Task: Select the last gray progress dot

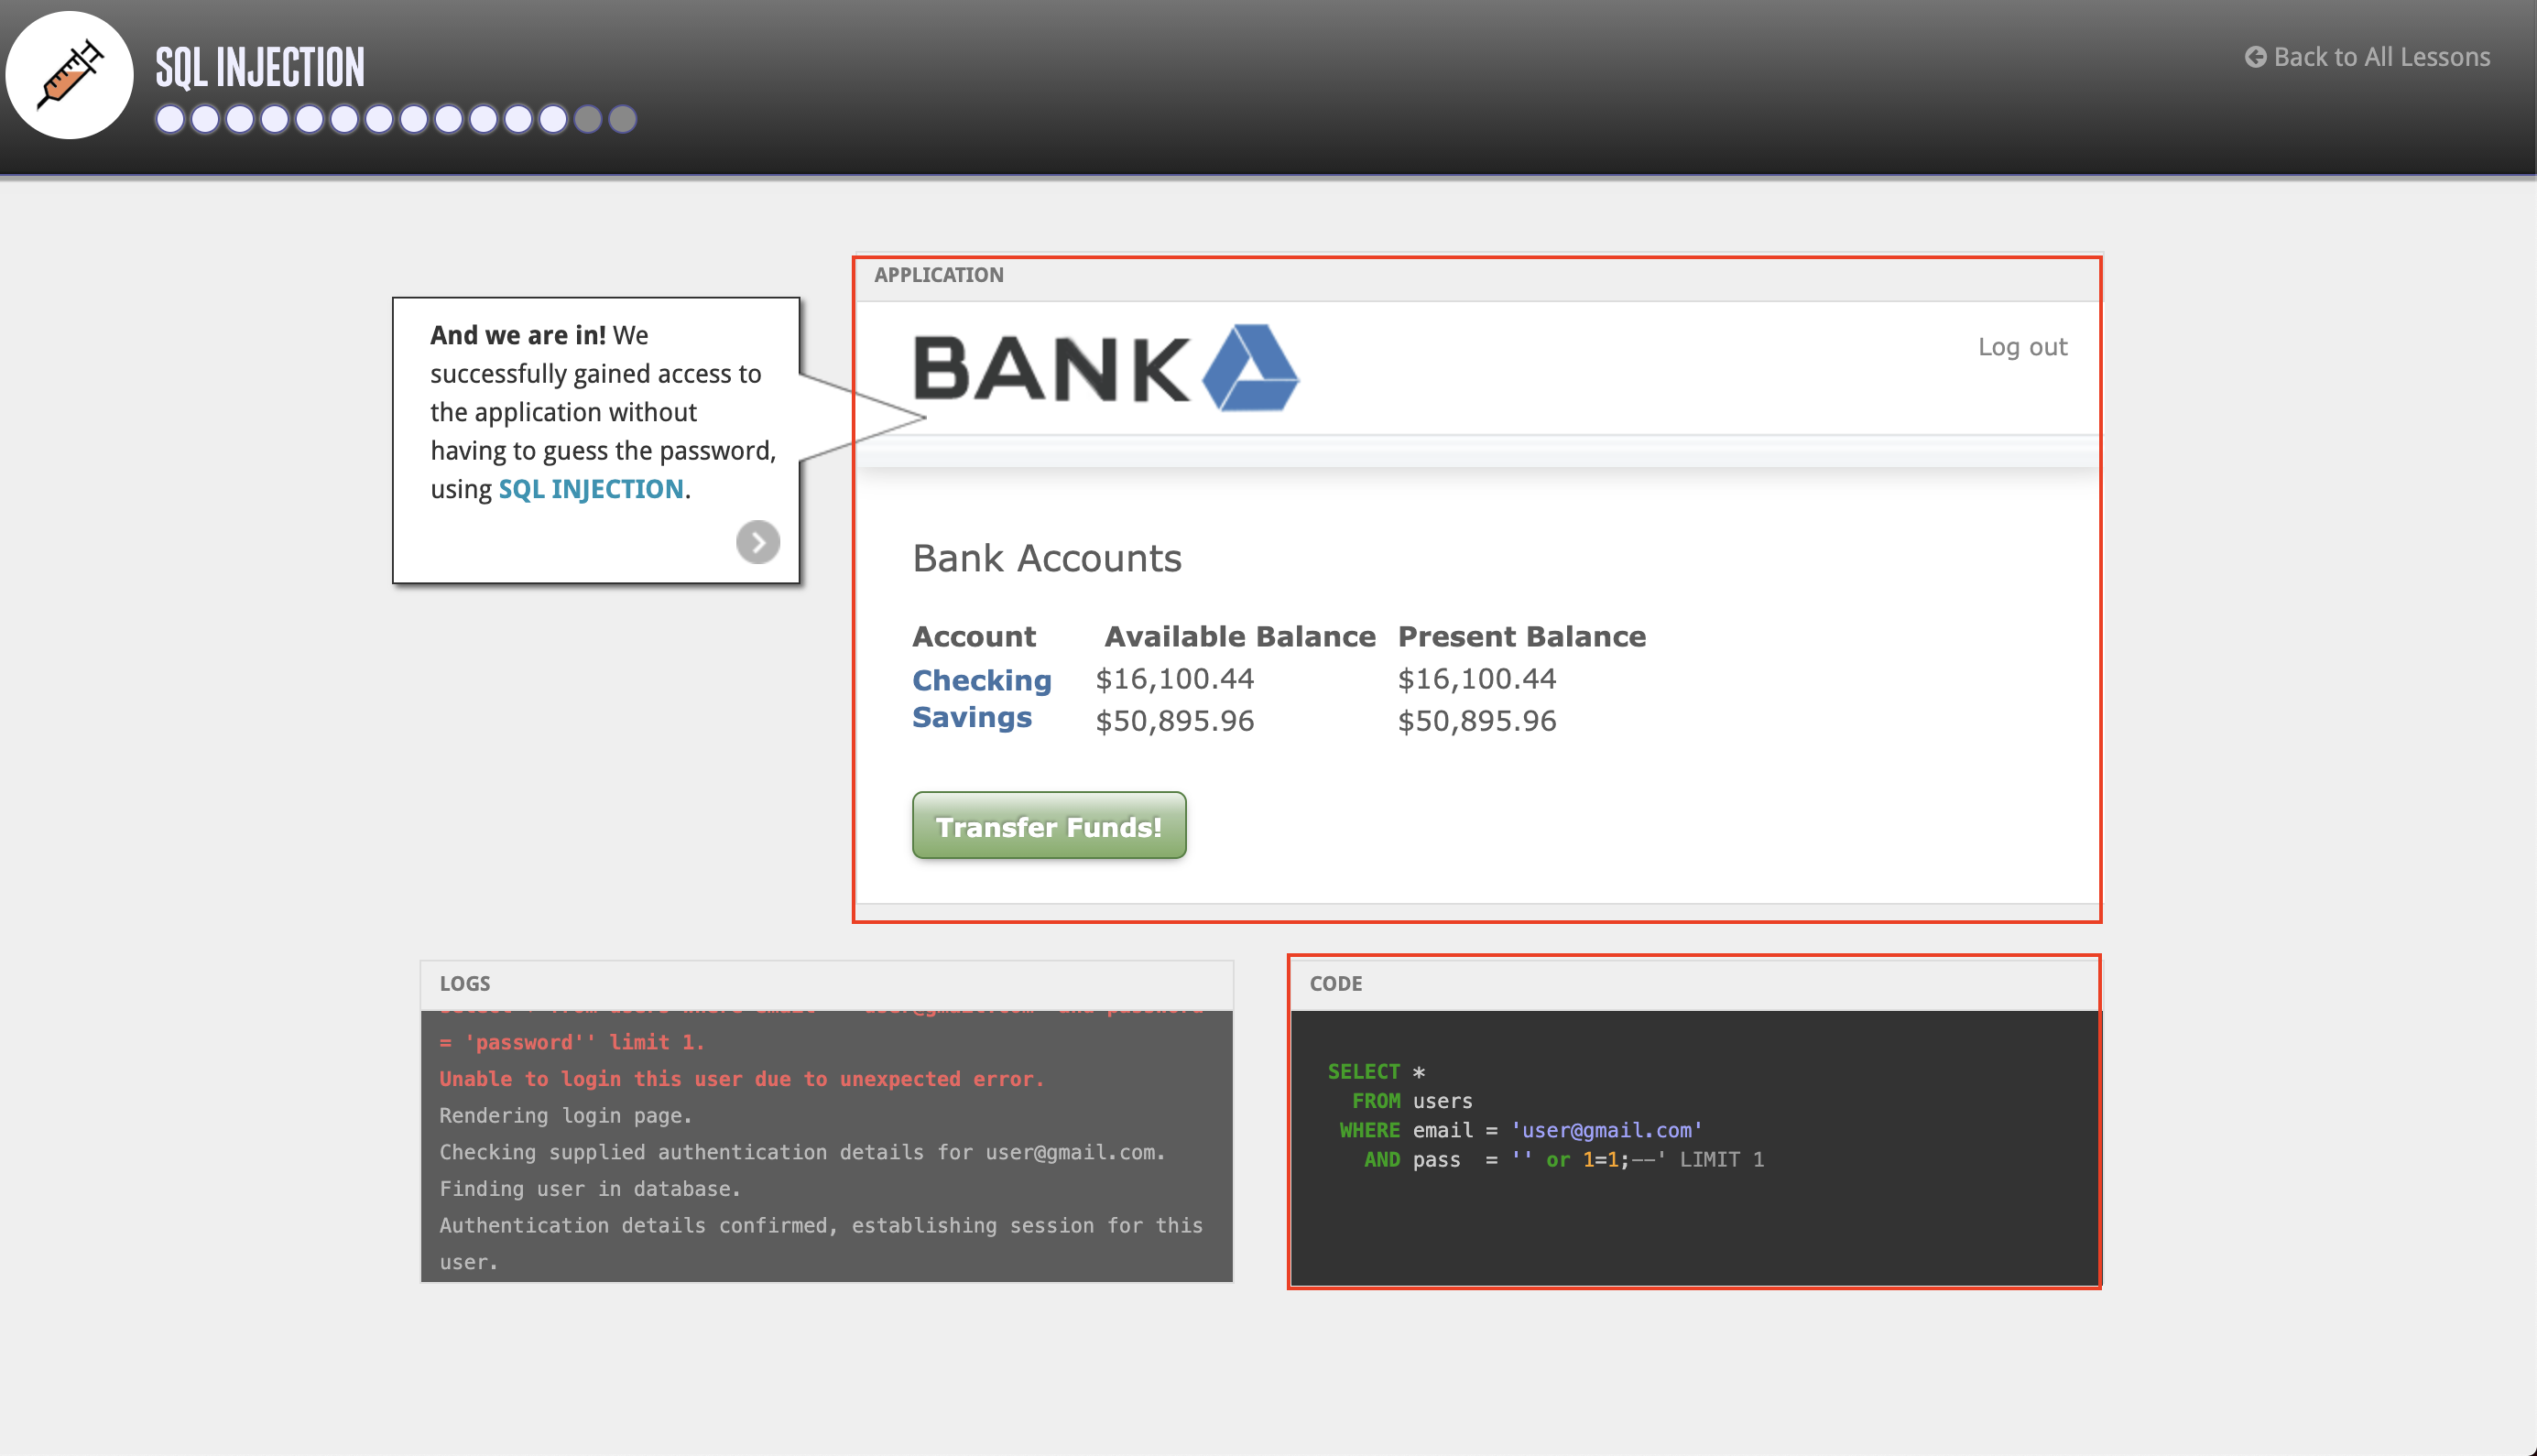Action: coord(623,119)
